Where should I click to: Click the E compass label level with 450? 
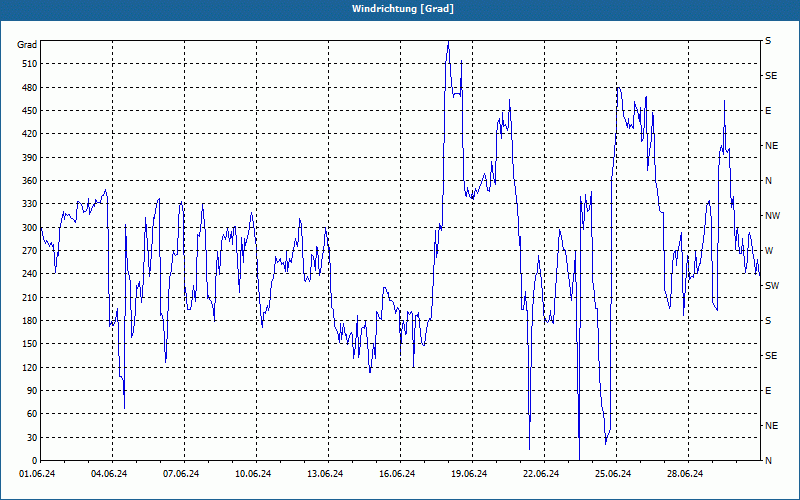click(x=768, y=111)
